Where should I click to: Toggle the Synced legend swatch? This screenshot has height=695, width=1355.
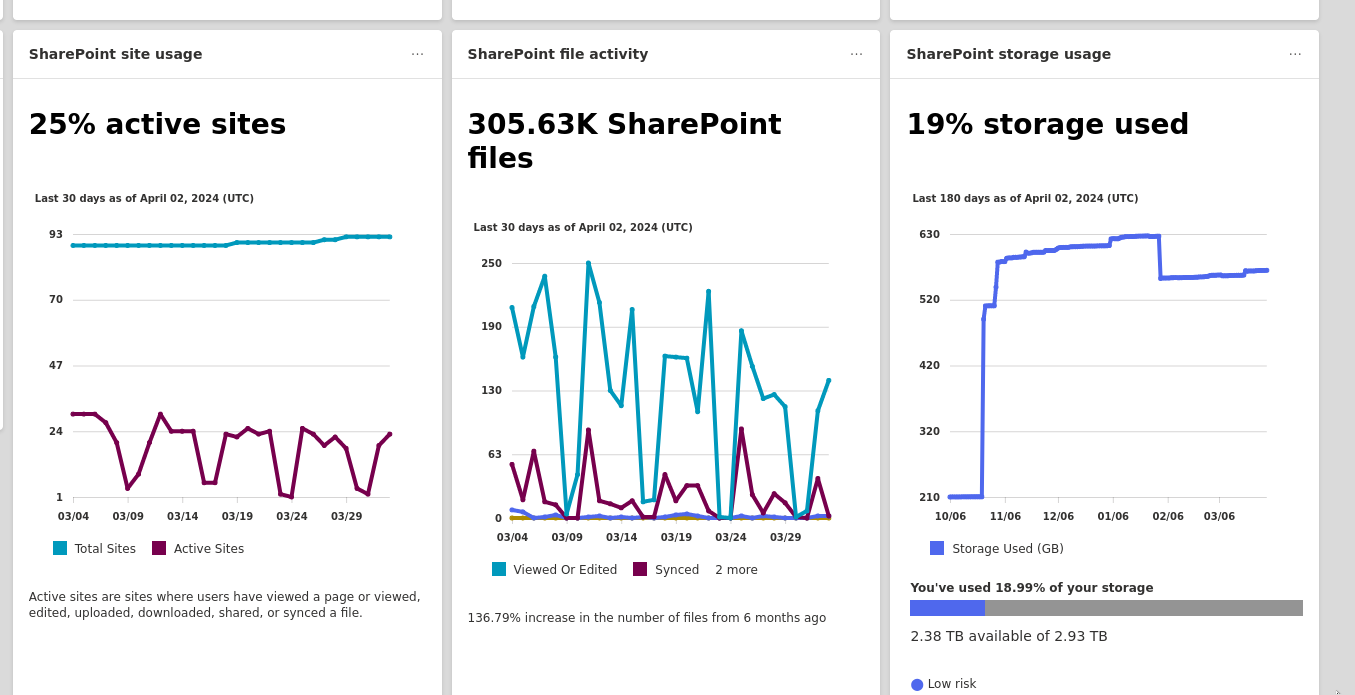pos(640,569)
